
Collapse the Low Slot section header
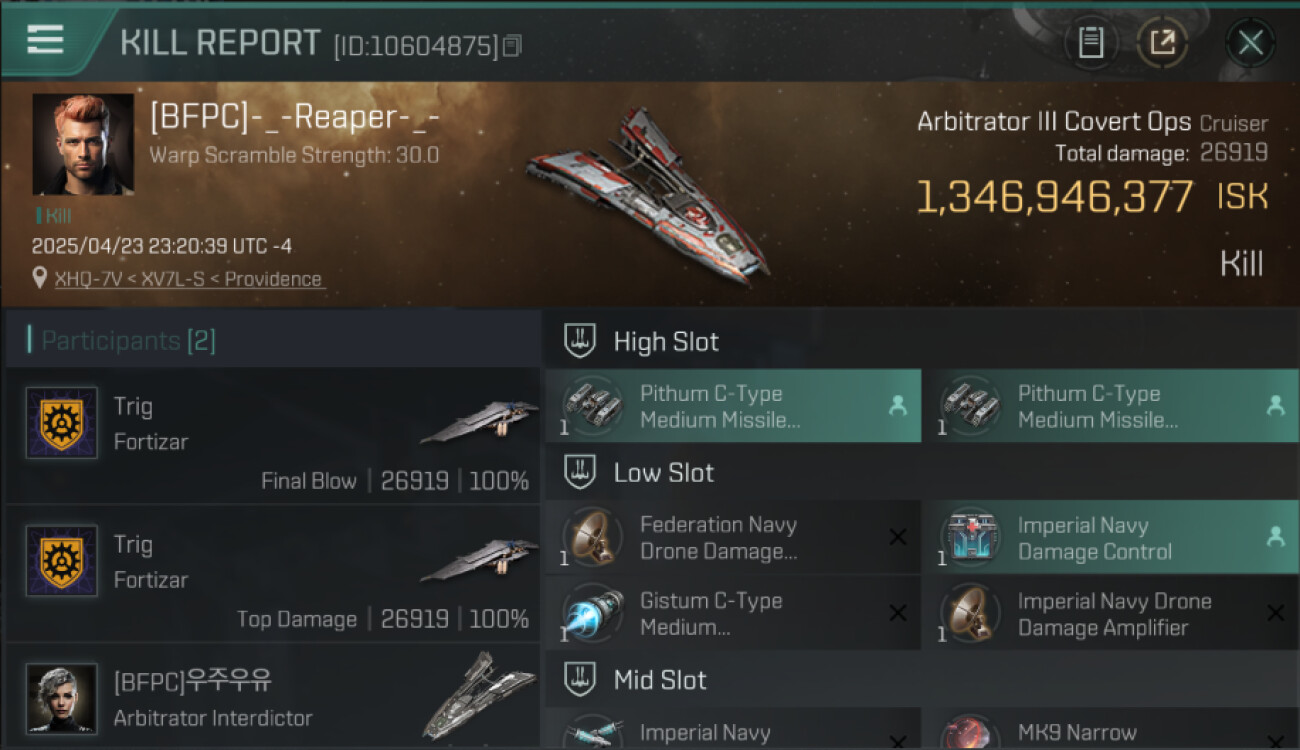[x=921, y=472]
